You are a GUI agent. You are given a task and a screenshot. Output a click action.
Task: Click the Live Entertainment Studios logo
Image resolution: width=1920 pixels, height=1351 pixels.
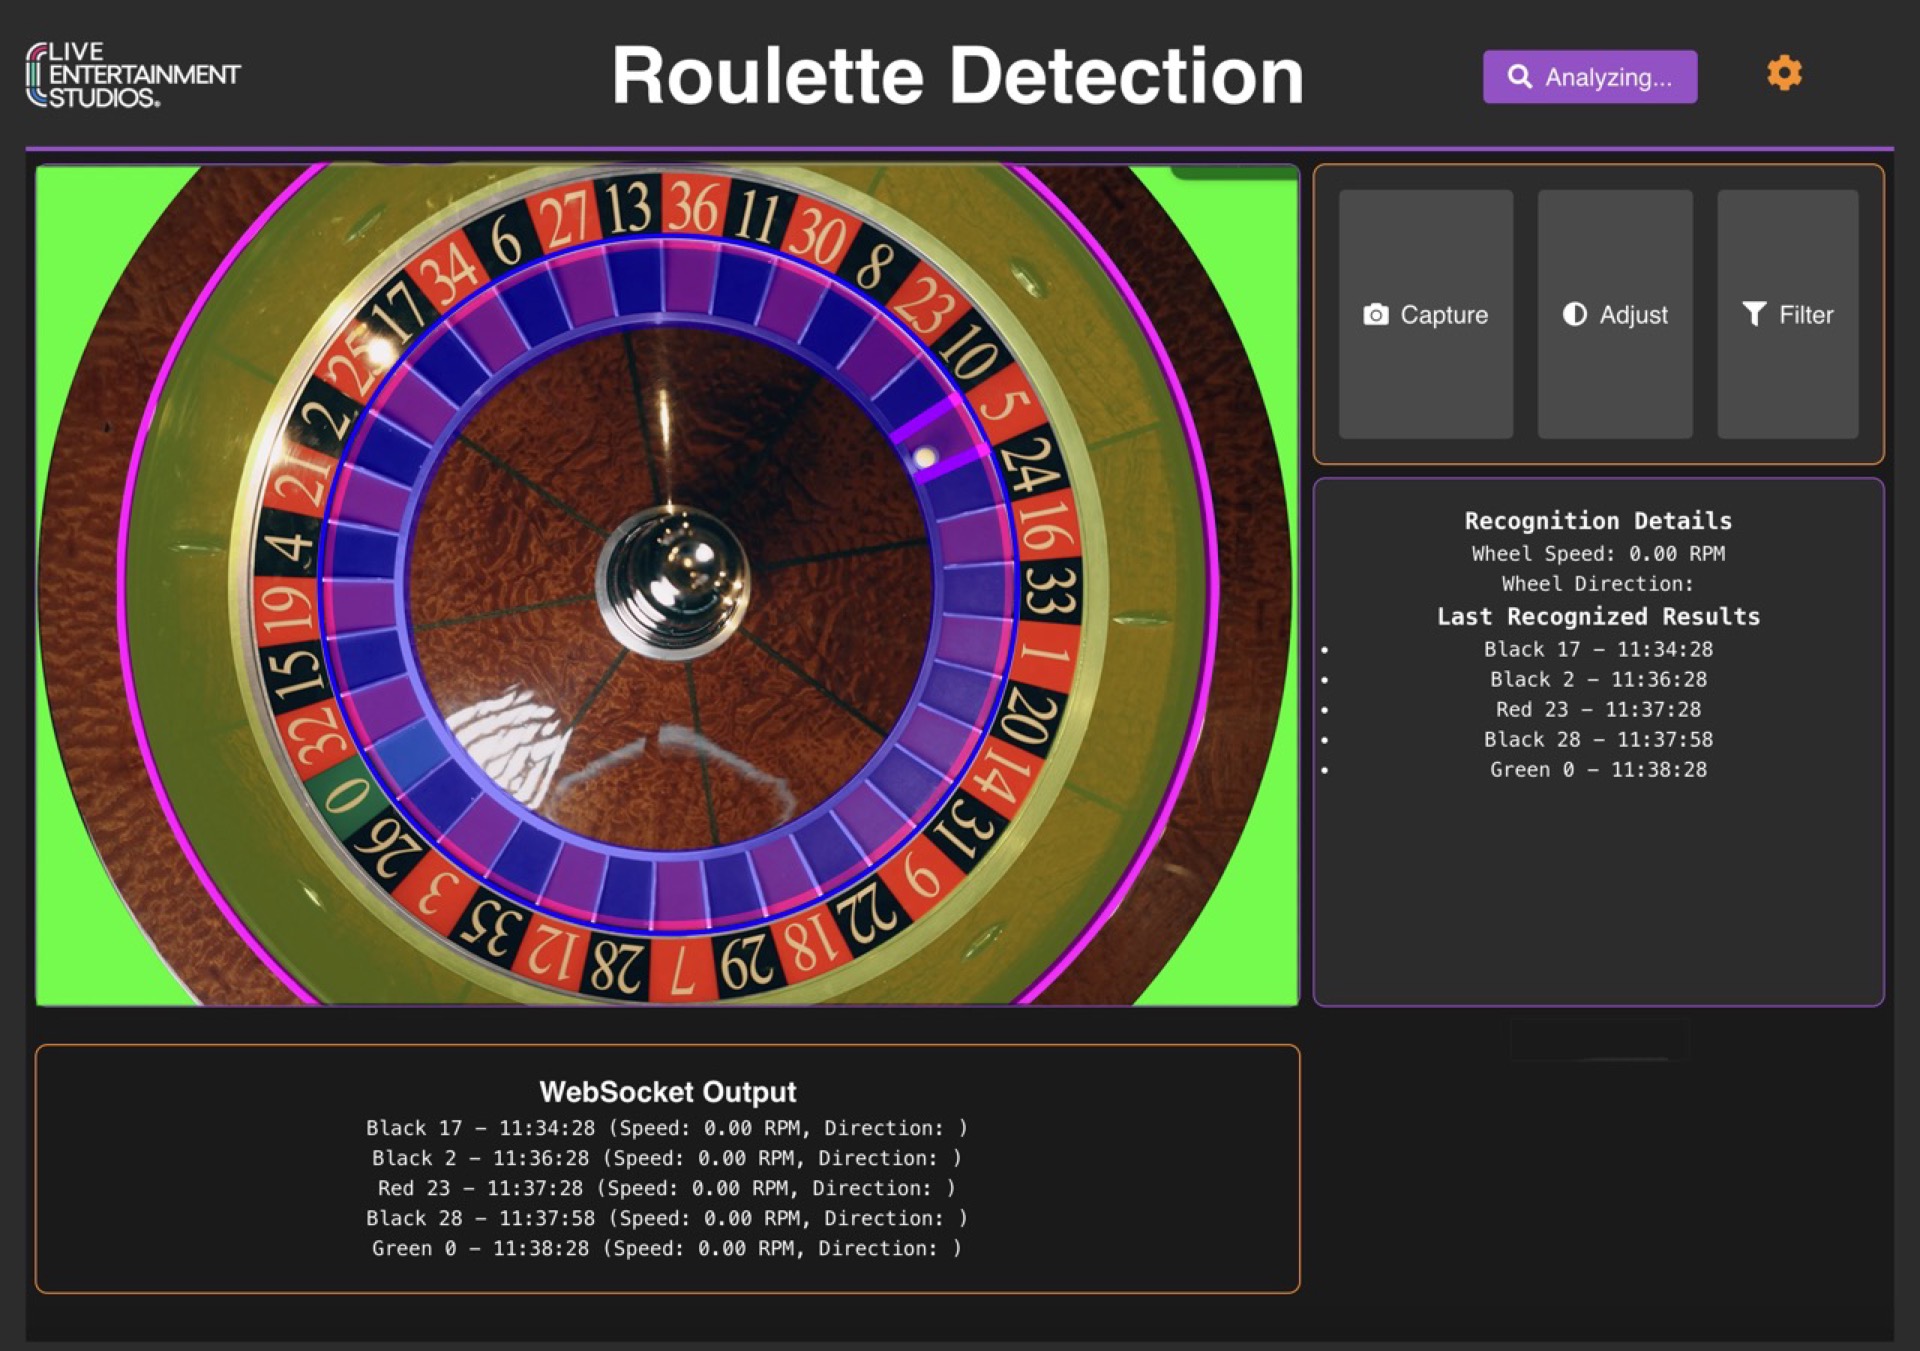(x=132, y=75)
